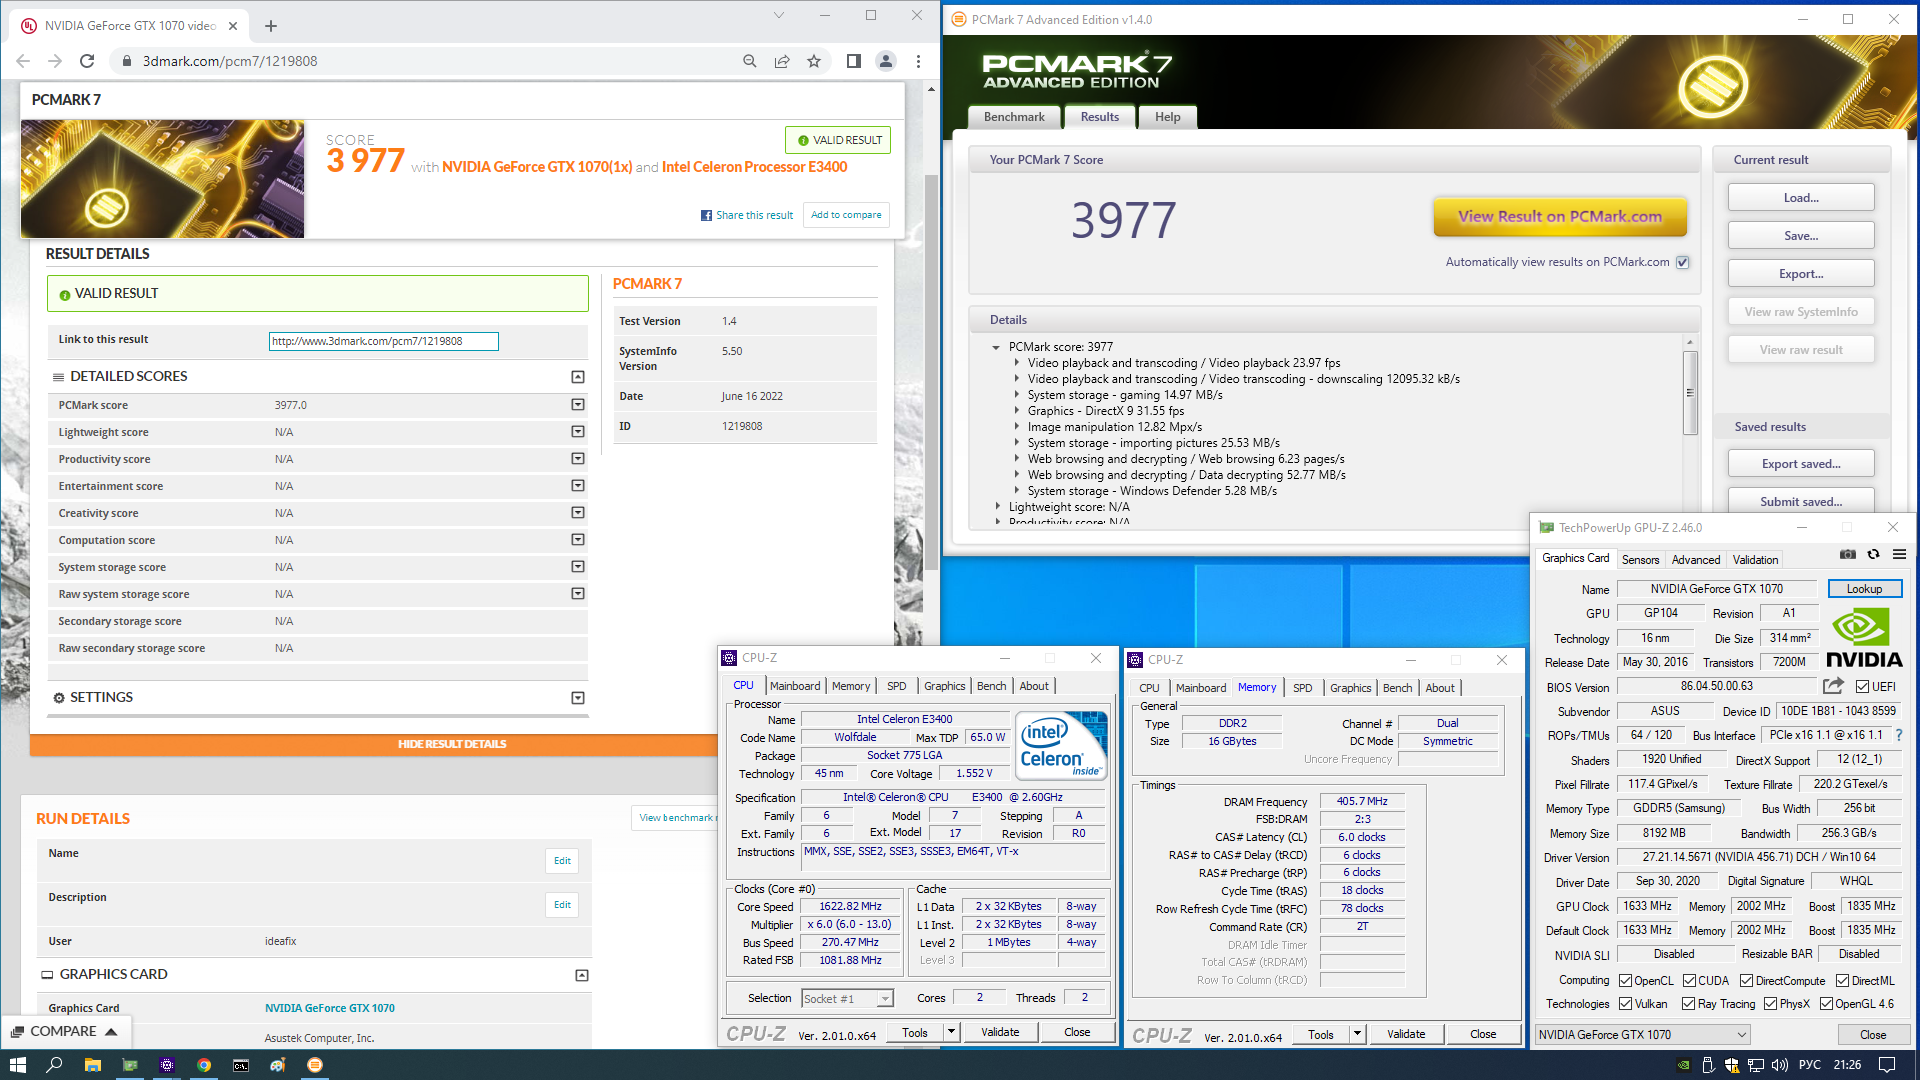Toggle automatically view results on PCMark.com checkbox
This screenshot has height=1080, width=1920.
[x=1683, y=262]
